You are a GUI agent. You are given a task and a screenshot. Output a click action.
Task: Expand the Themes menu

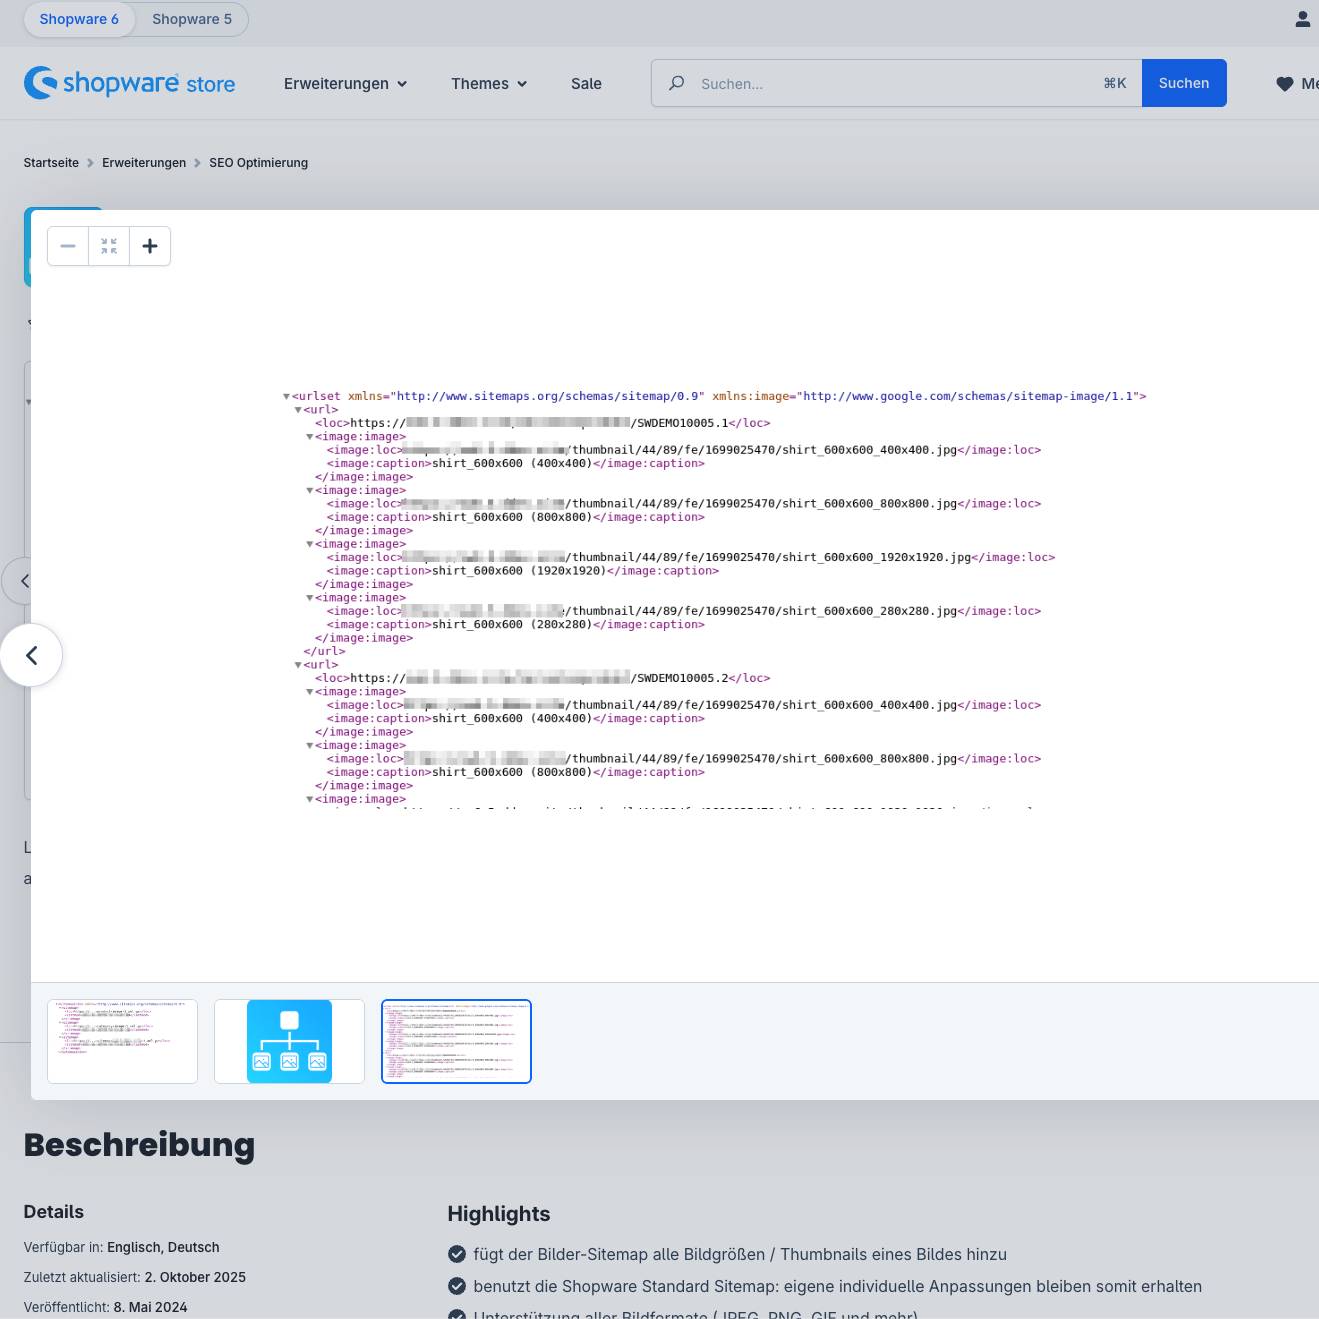pyautogui.click(x=489, y=84)
